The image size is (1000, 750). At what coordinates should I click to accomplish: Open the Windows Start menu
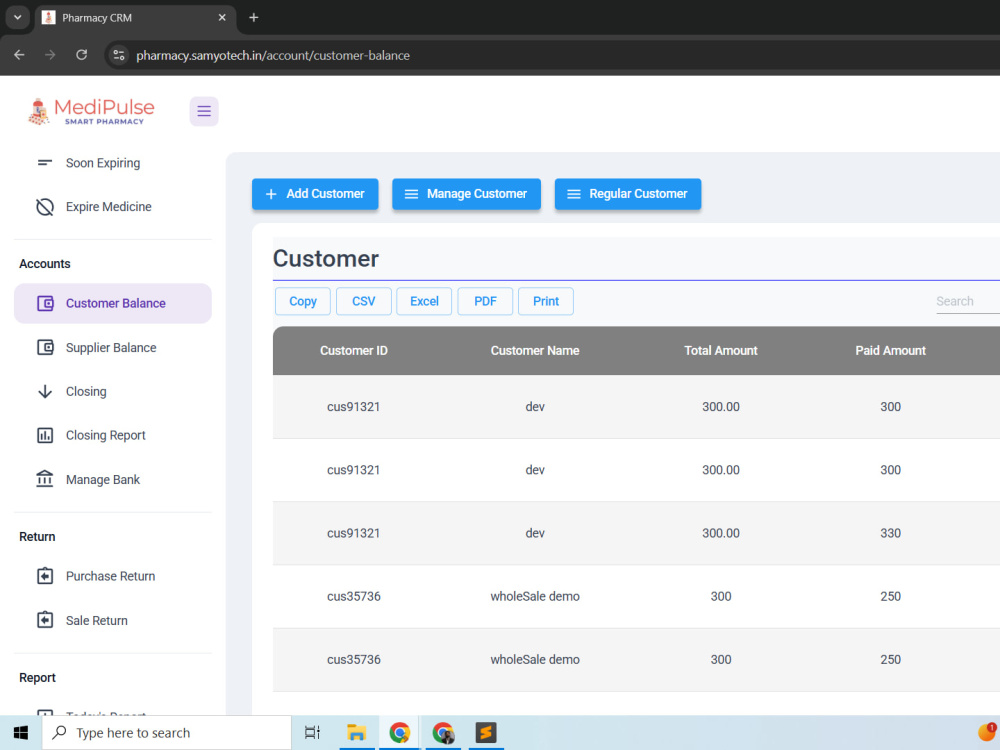[x=20, y=733]
